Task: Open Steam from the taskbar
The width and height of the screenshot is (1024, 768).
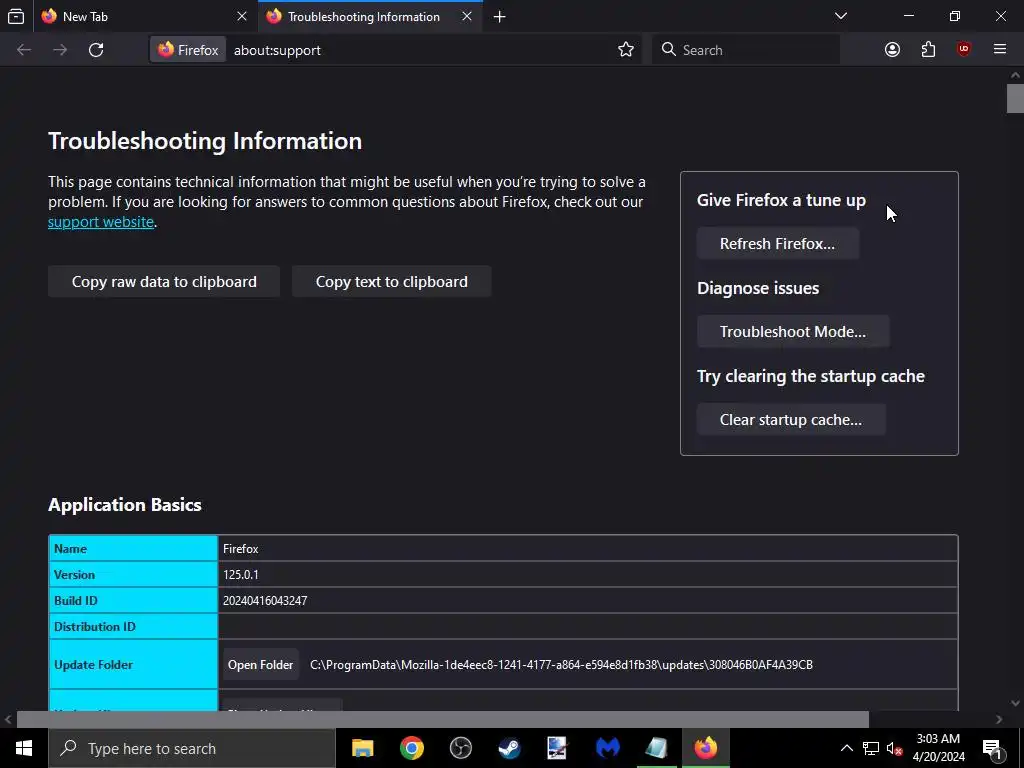Action: coord(509,748)
